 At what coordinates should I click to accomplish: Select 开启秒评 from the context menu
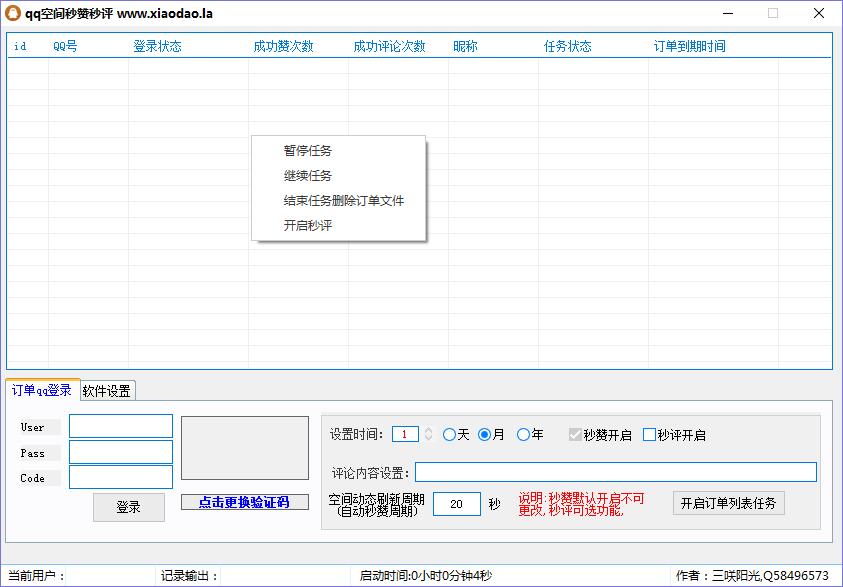pyautogui.click(x=308, y=226)
